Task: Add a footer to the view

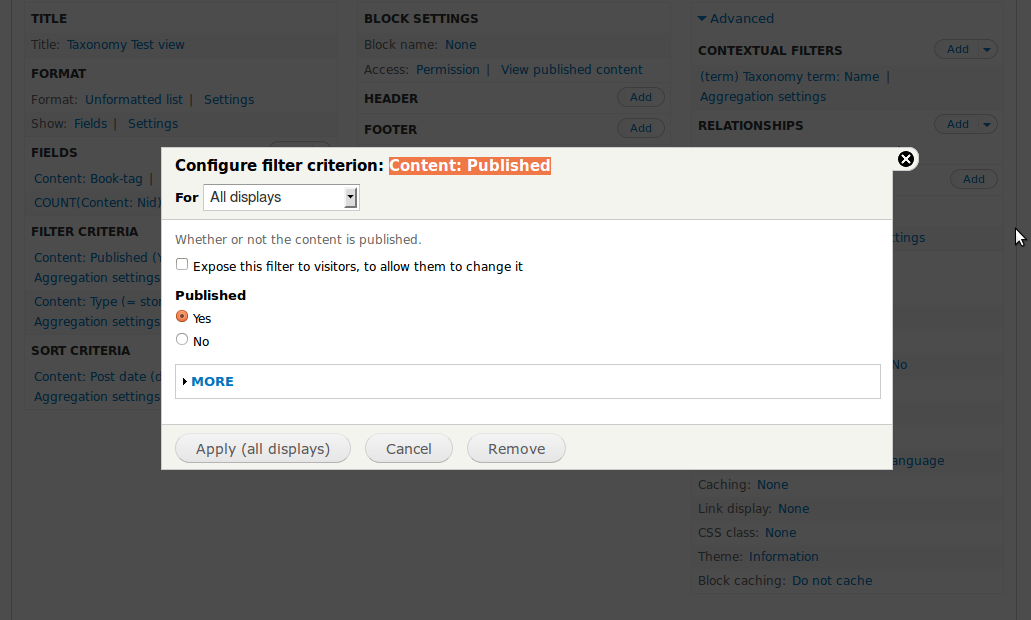Action: pyautogui.click(x=641, y=128)
